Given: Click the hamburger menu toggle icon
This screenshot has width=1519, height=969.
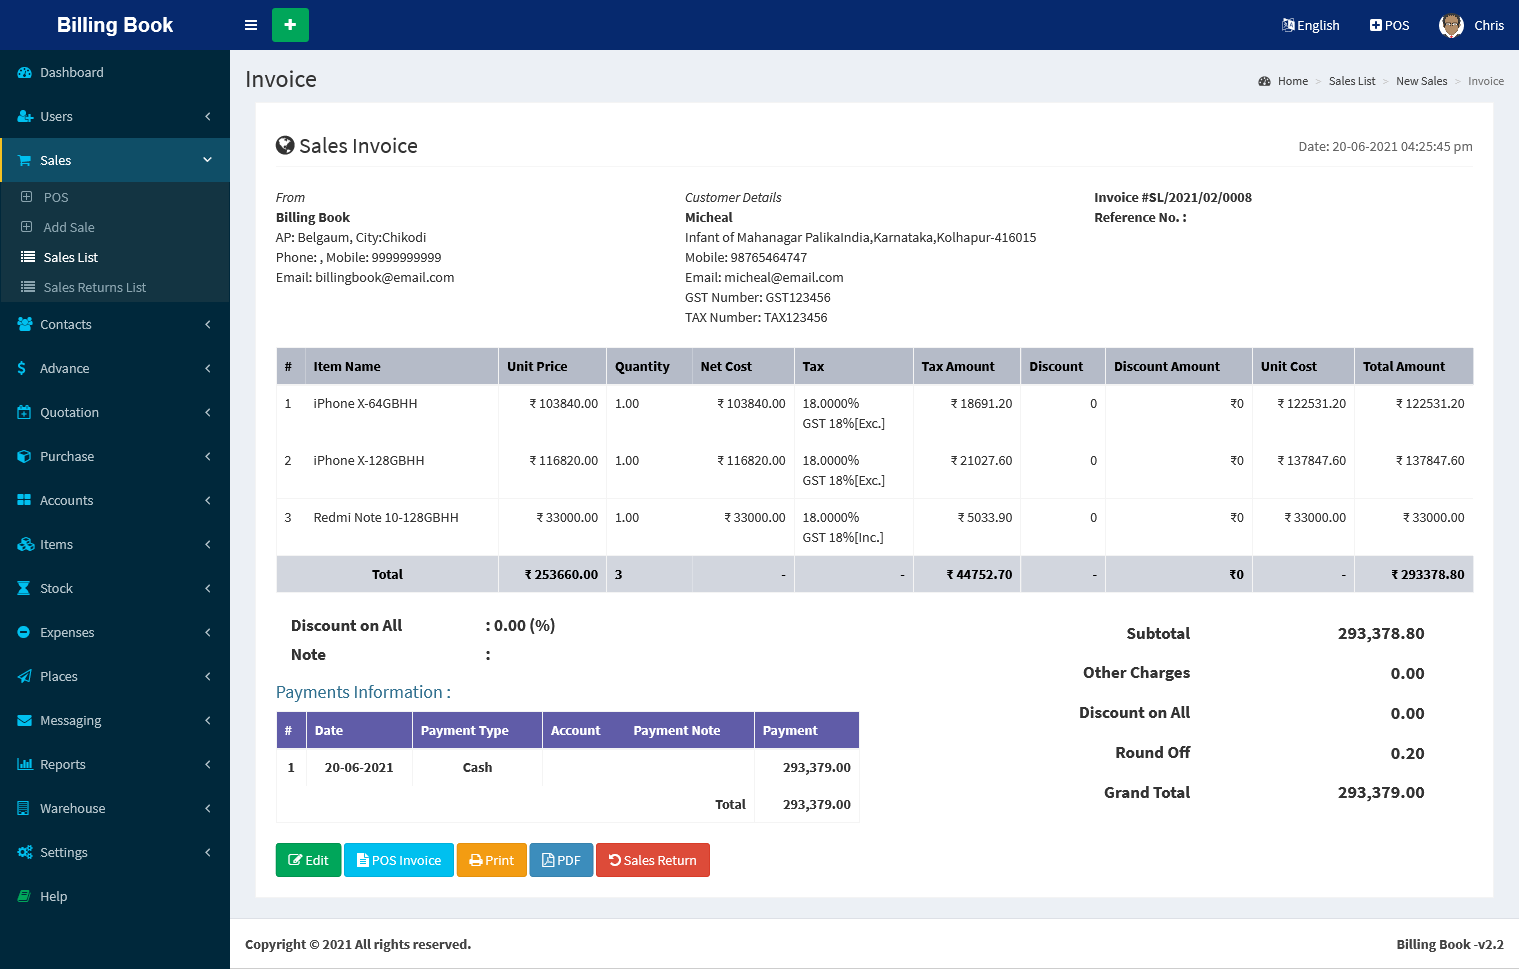Looking at the screenshot, I should click(x=251, y=25).
